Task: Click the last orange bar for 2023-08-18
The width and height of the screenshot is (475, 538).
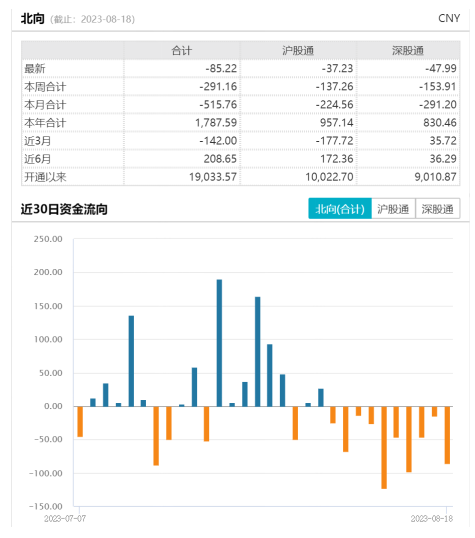Action: click(447, 435)
